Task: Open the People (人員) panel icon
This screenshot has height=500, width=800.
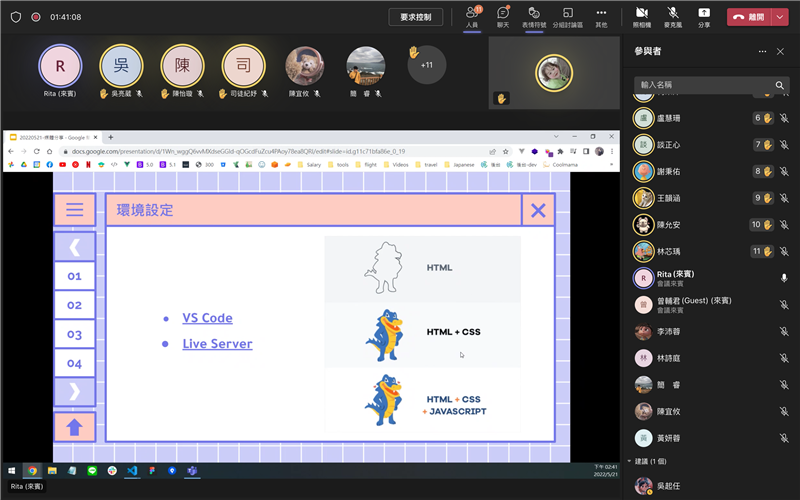Action: tap(472, 16)
